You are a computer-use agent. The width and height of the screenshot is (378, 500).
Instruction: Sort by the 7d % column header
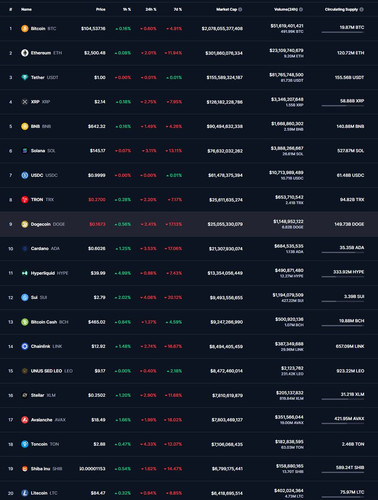coord(178,9)
